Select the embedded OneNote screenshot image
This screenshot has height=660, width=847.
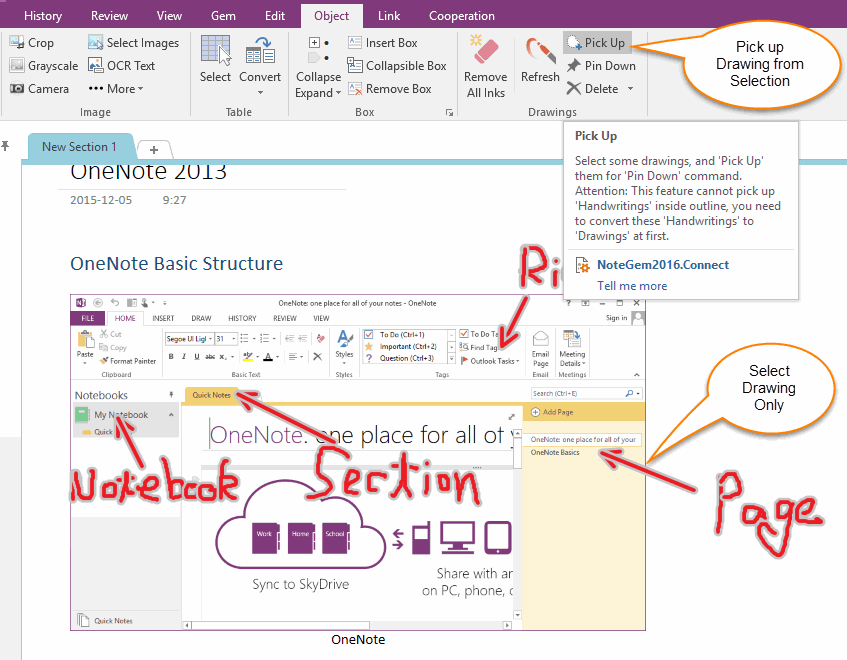click(x=358, y=462)
